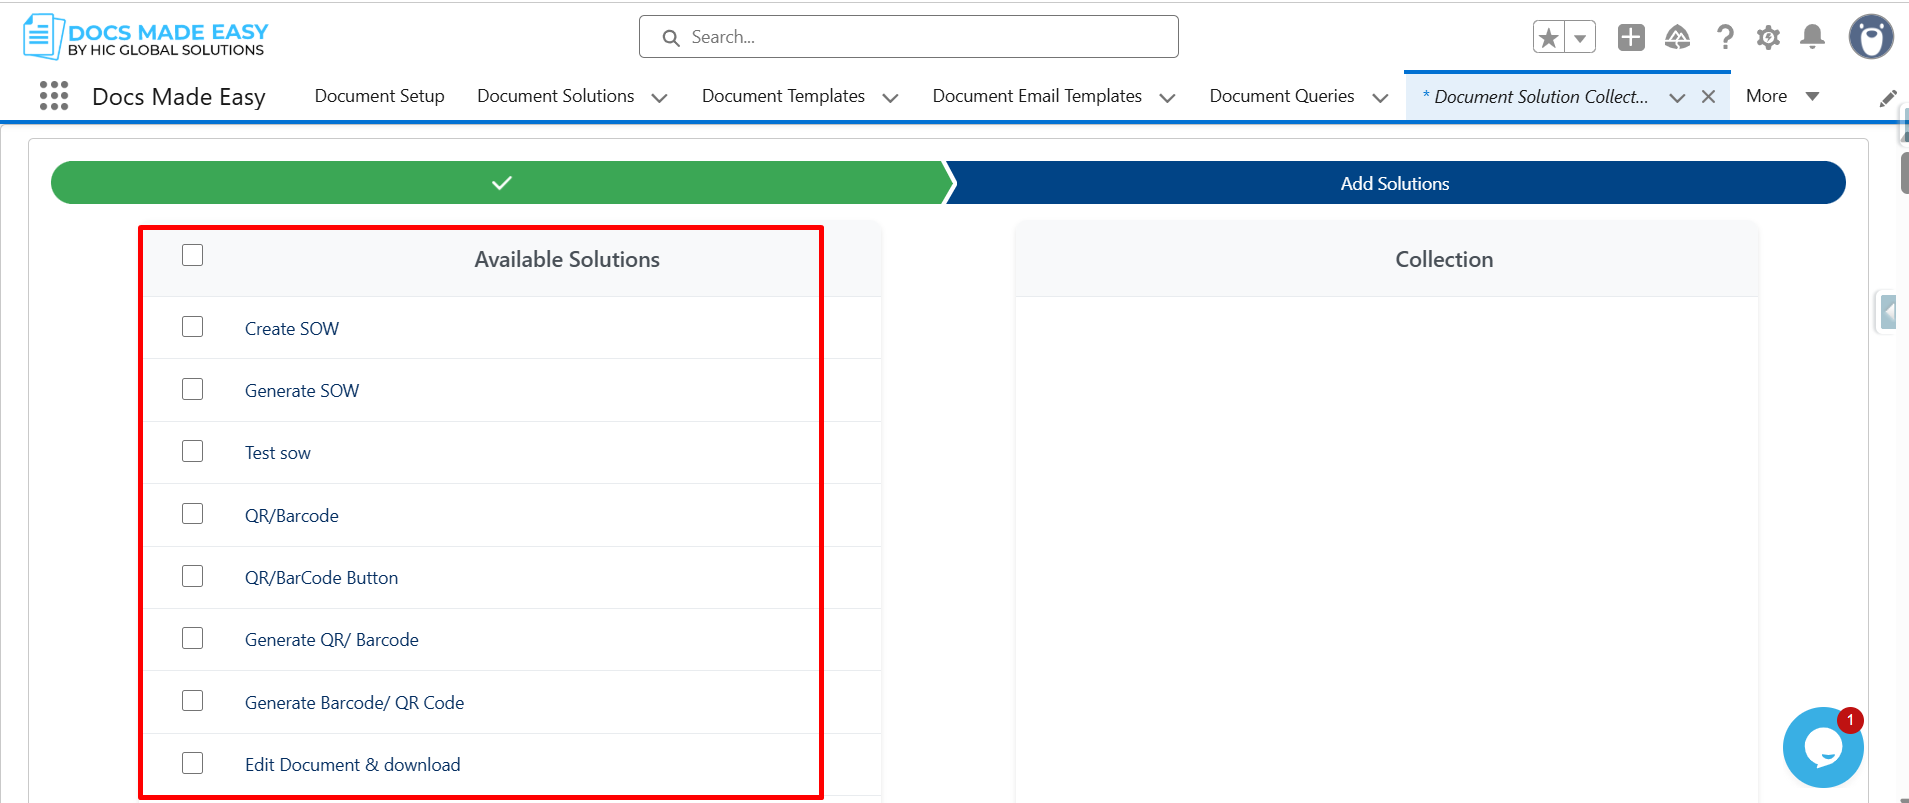Open the App Launcher grid icon
The image size is (1909, 803).
coord(54,96)
